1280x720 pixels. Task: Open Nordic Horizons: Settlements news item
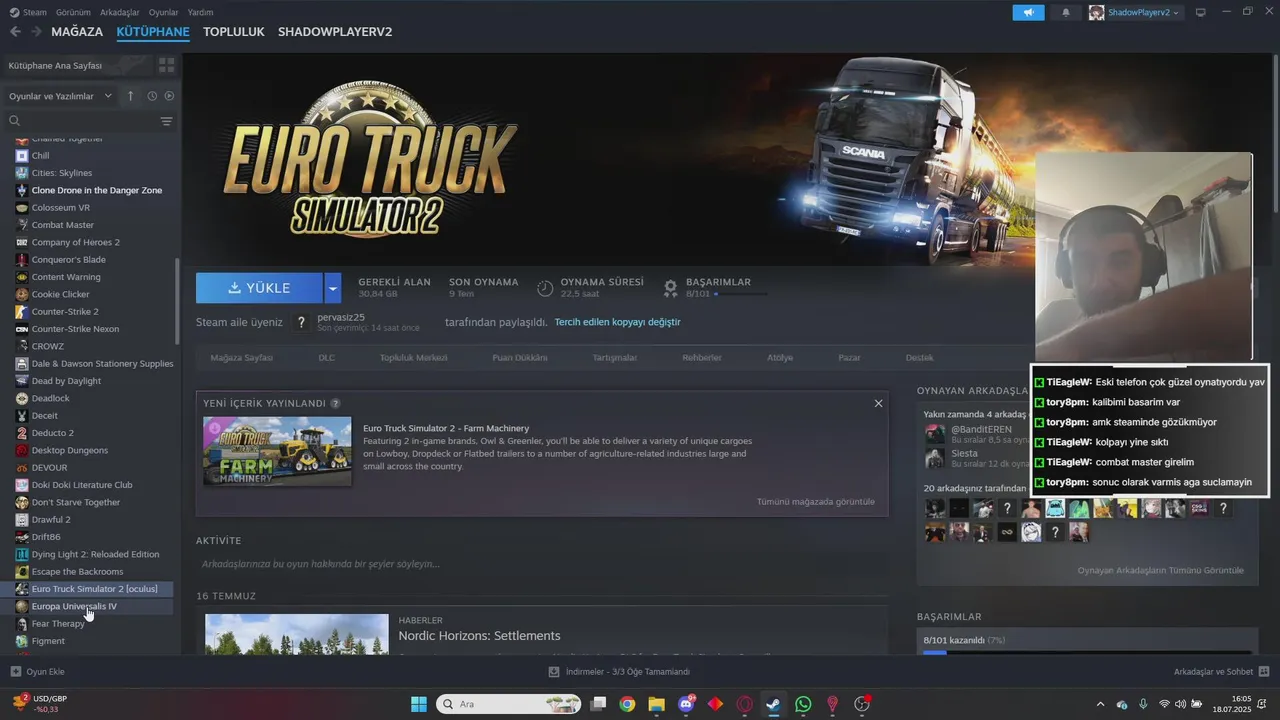(x=479, y=636)
